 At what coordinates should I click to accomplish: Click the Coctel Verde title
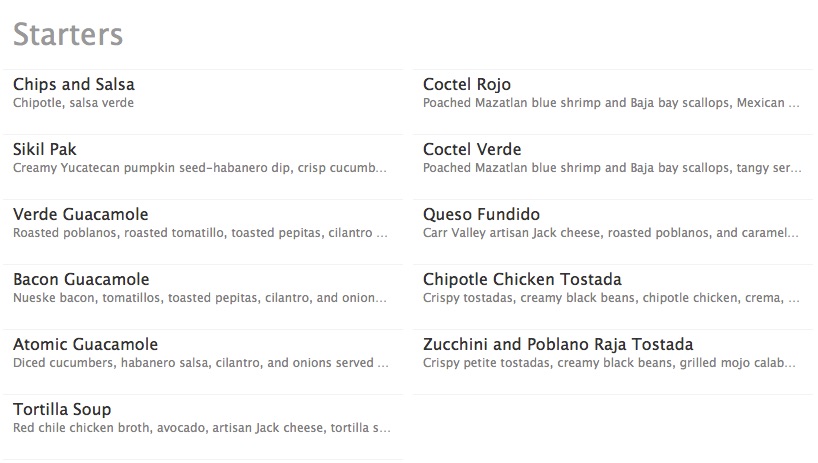click(472, 150)
